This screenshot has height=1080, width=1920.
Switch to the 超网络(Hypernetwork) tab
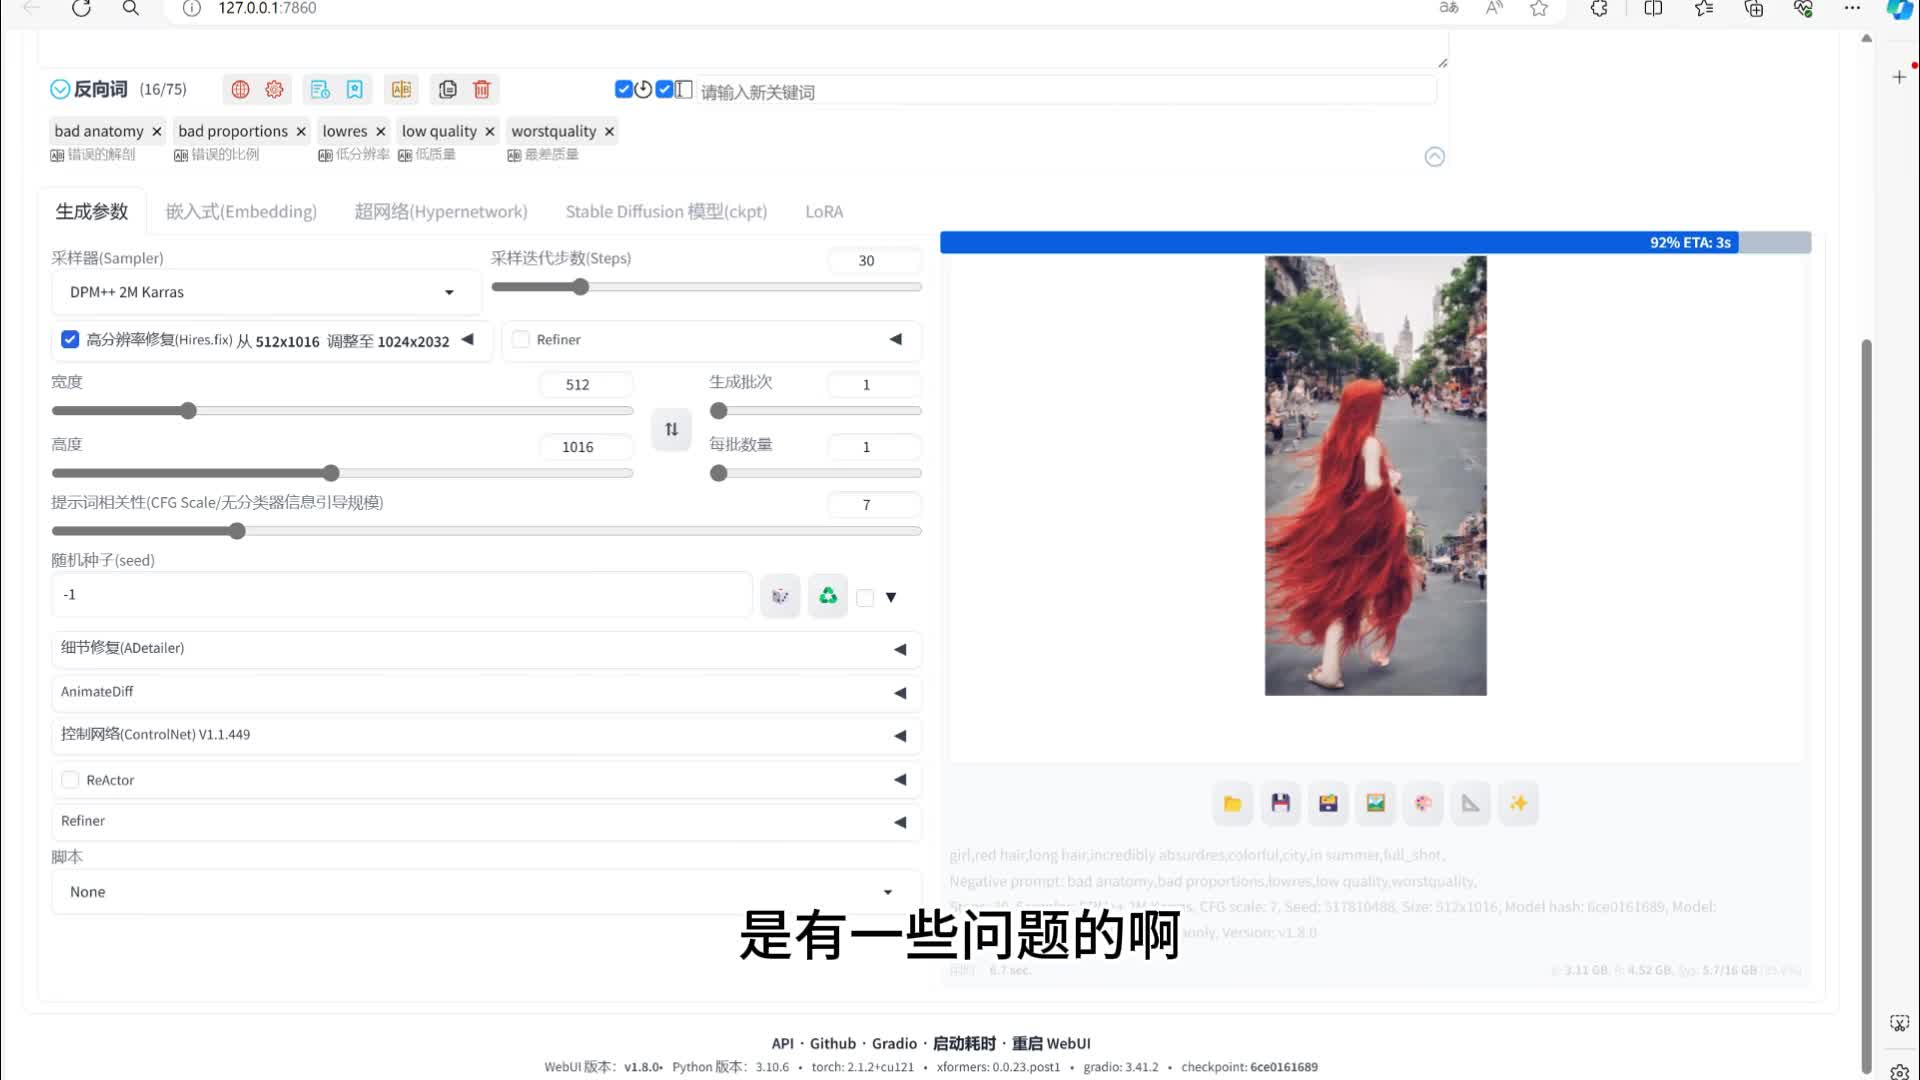pos(441,212)
